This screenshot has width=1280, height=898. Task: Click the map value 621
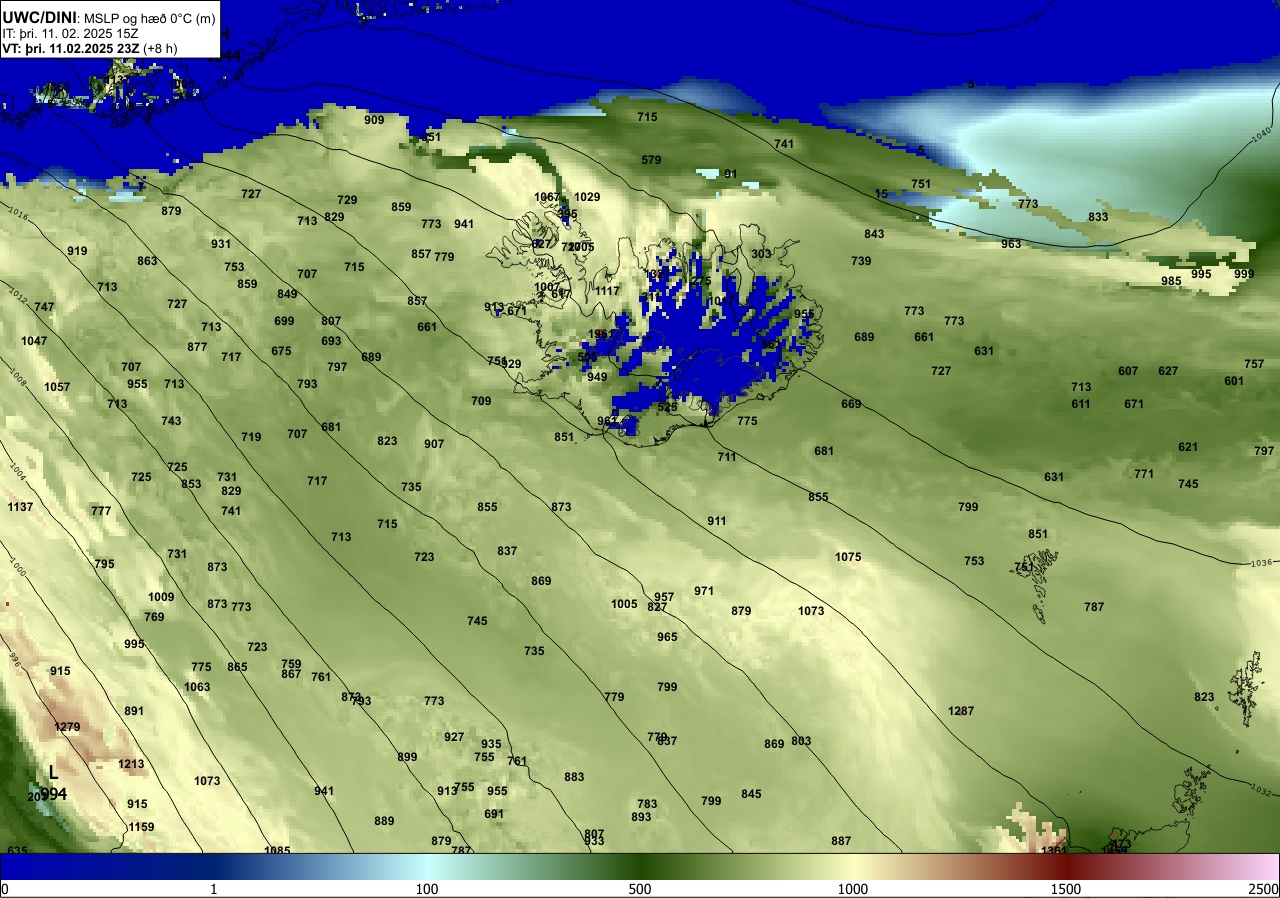point(1188,447)
